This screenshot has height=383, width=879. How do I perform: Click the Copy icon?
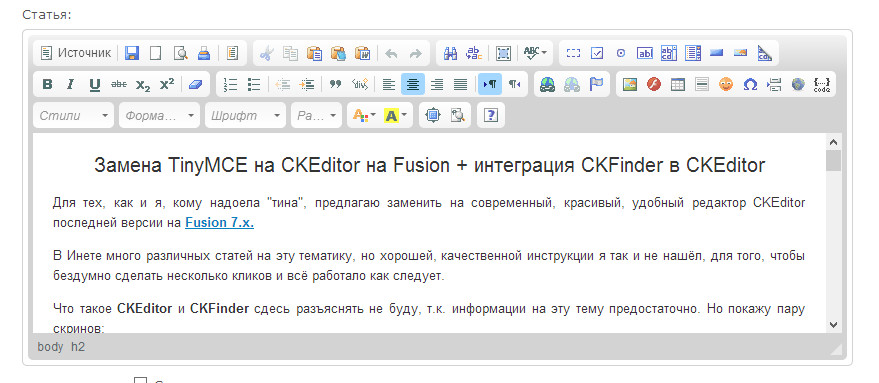click(290, 53)
